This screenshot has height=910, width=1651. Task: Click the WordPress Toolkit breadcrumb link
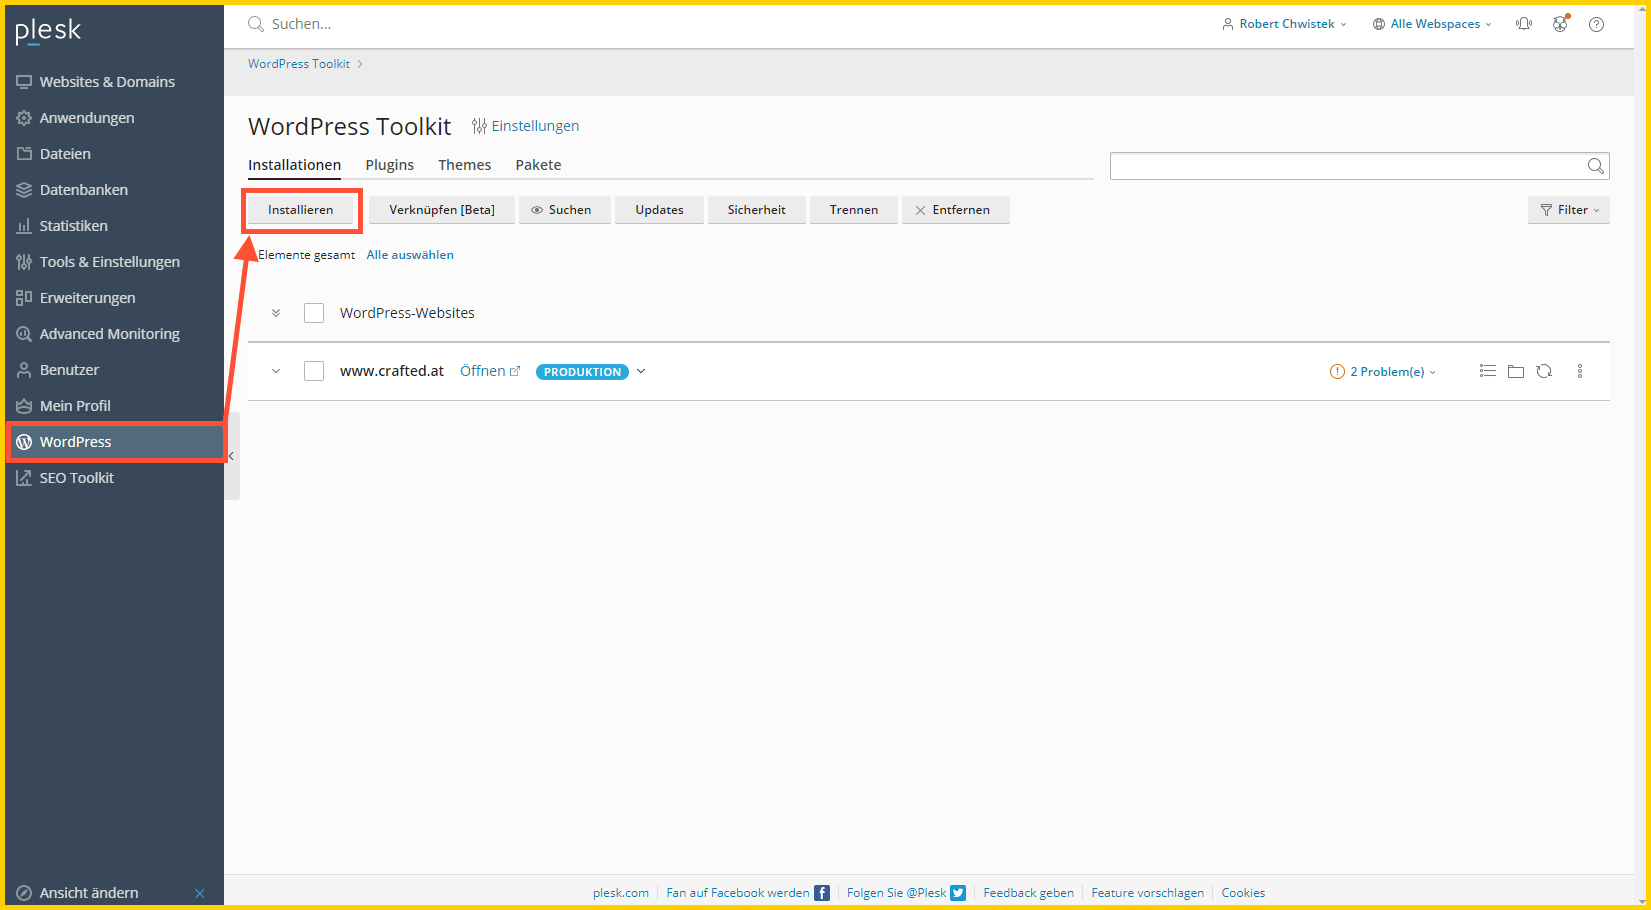tap(299, 64)
